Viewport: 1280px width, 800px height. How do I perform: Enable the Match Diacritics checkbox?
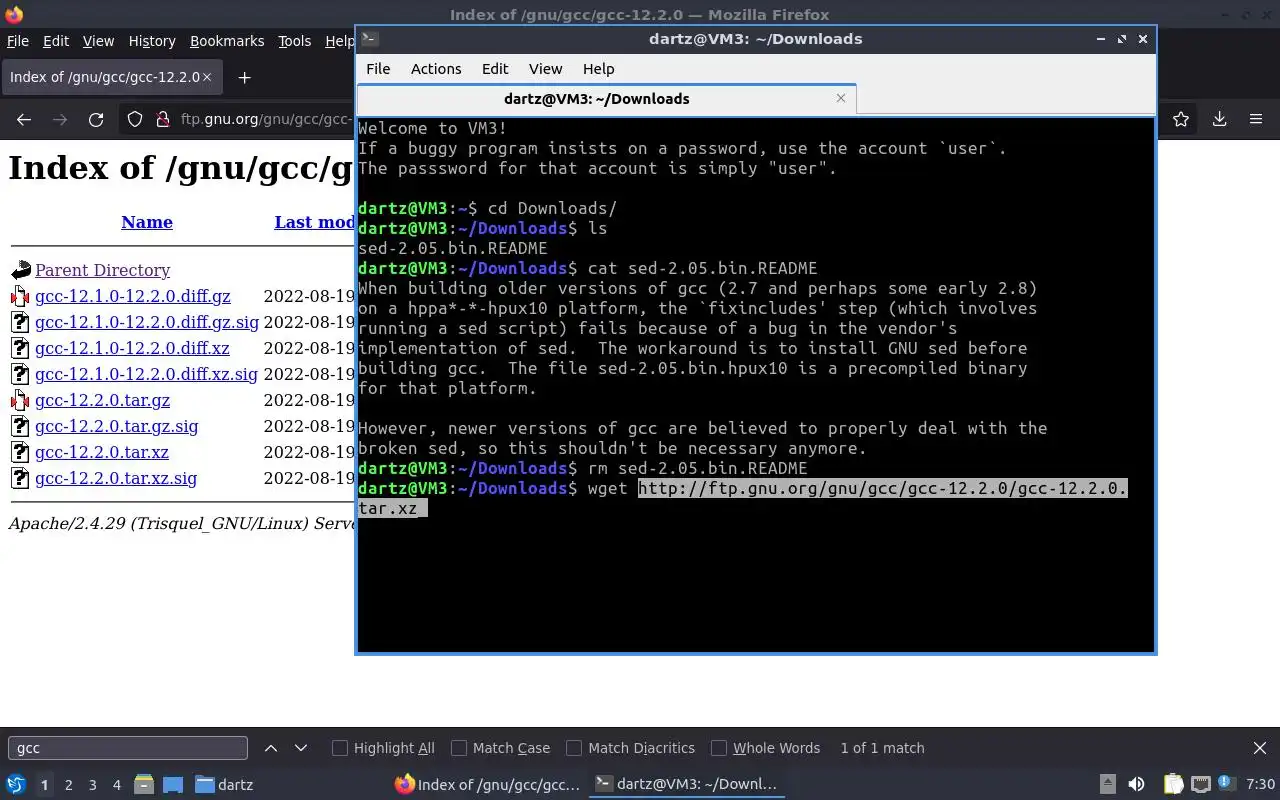[574, 748]
